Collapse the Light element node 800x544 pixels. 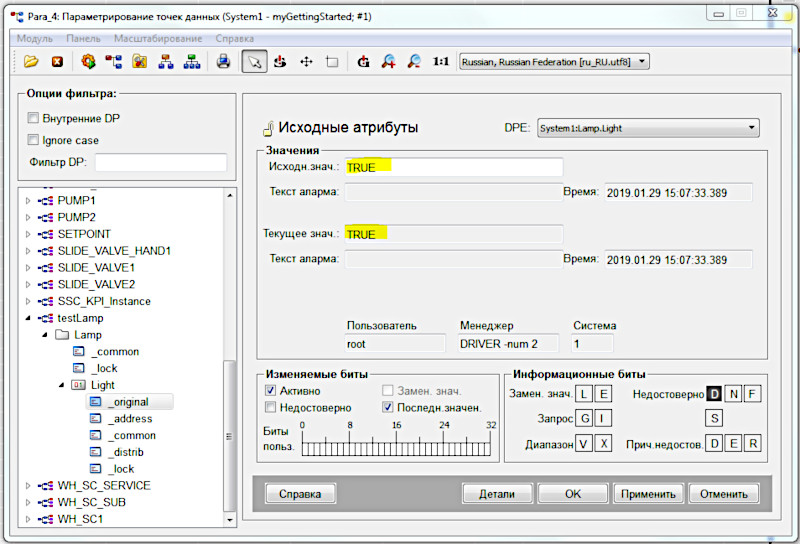point(61,385)
